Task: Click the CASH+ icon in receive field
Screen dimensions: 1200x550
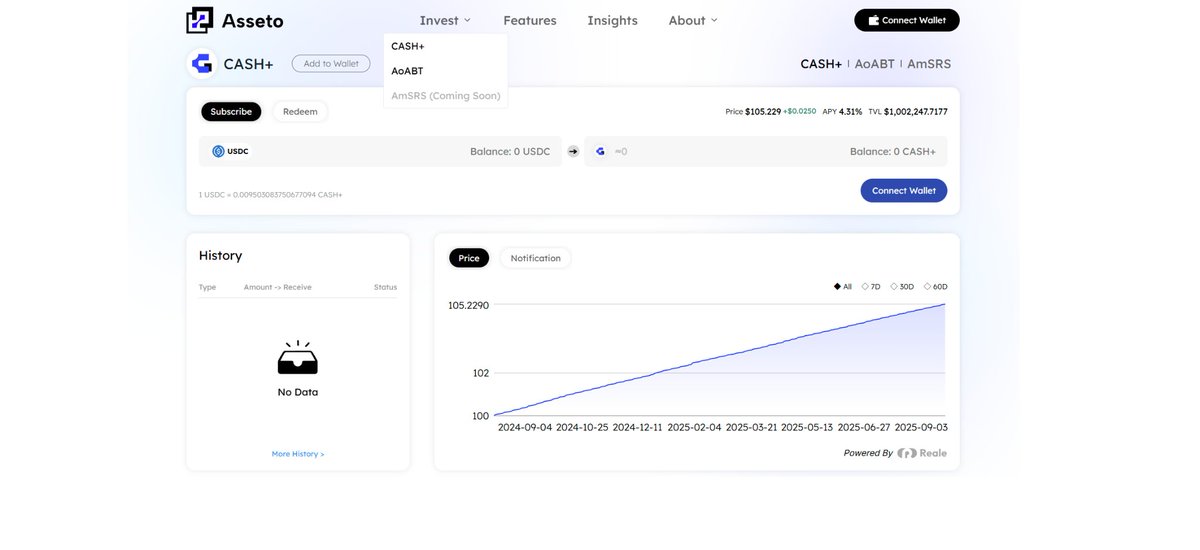Action: pyautogui.click(x=600, y=151)
